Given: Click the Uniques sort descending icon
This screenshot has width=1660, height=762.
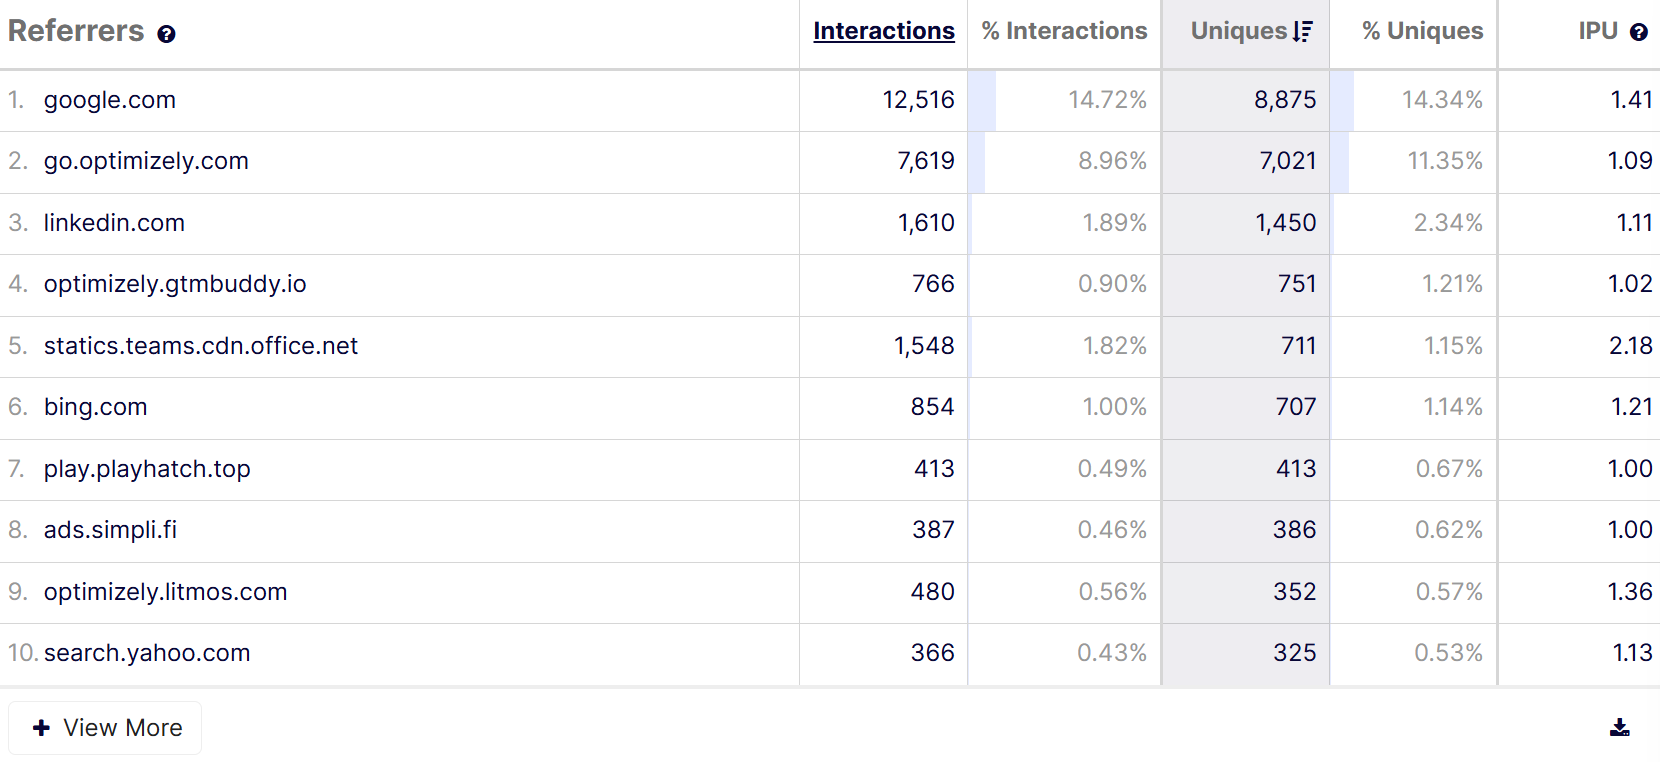Looking at the screenshot, I should (x=1302, y=32).
